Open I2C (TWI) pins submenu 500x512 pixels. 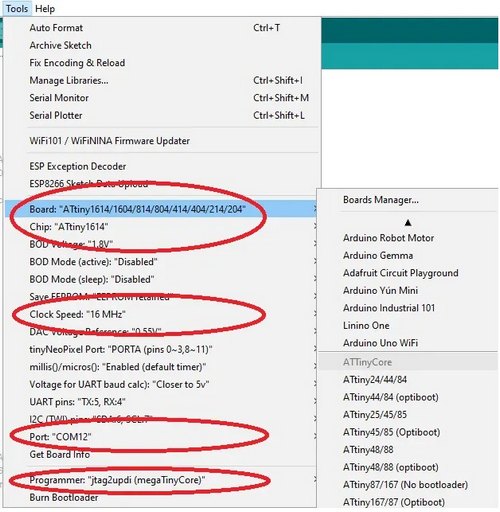tap(162, 419)
